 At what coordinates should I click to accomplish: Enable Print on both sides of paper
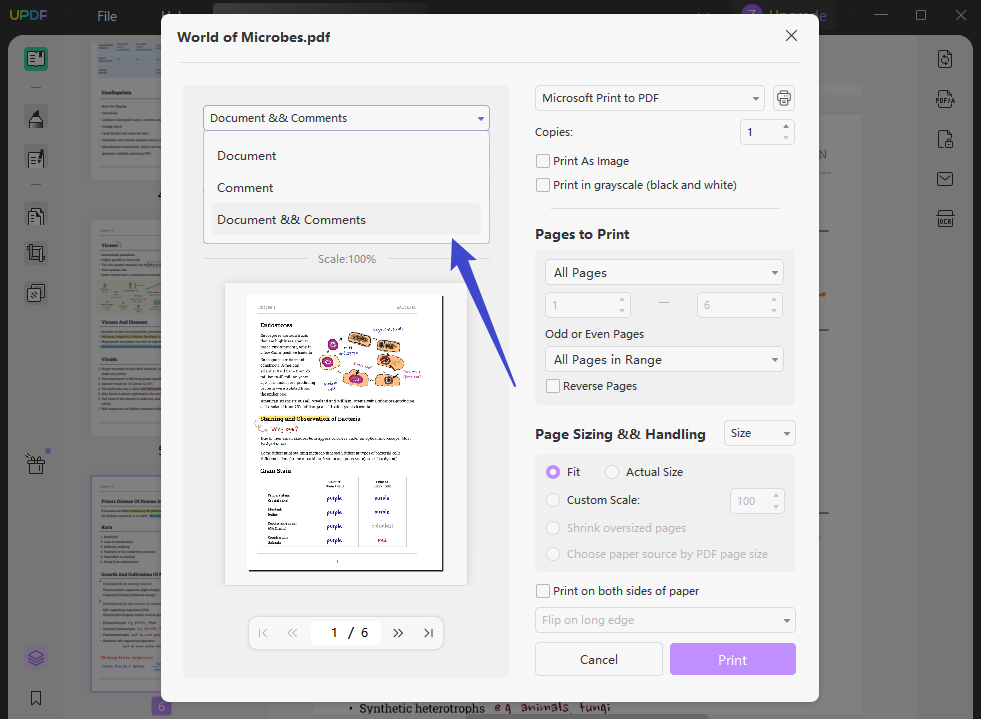point(543,591)
